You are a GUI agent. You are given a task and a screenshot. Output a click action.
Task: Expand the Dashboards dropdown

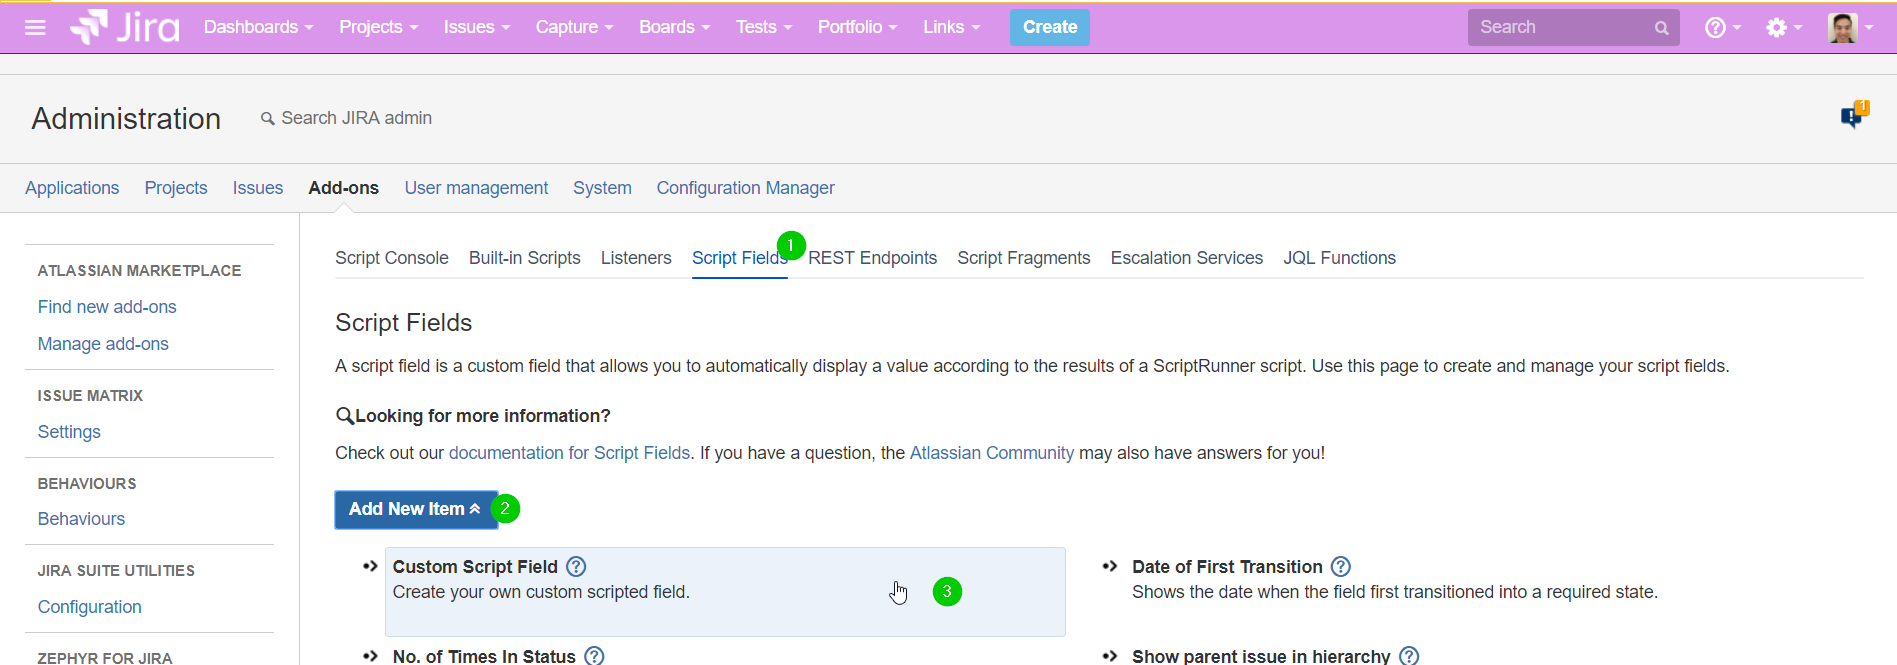(258, 27)
